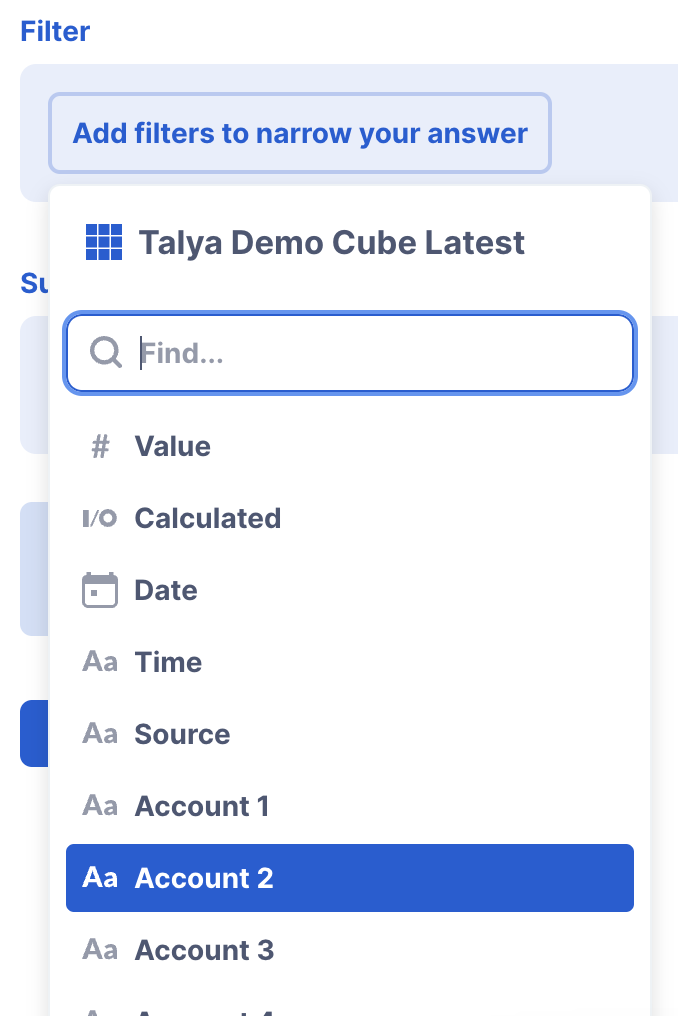Click the magnifier icon in search box
Image resolution: width=678 pixels, height=1016 pixels.
point(106,352)
